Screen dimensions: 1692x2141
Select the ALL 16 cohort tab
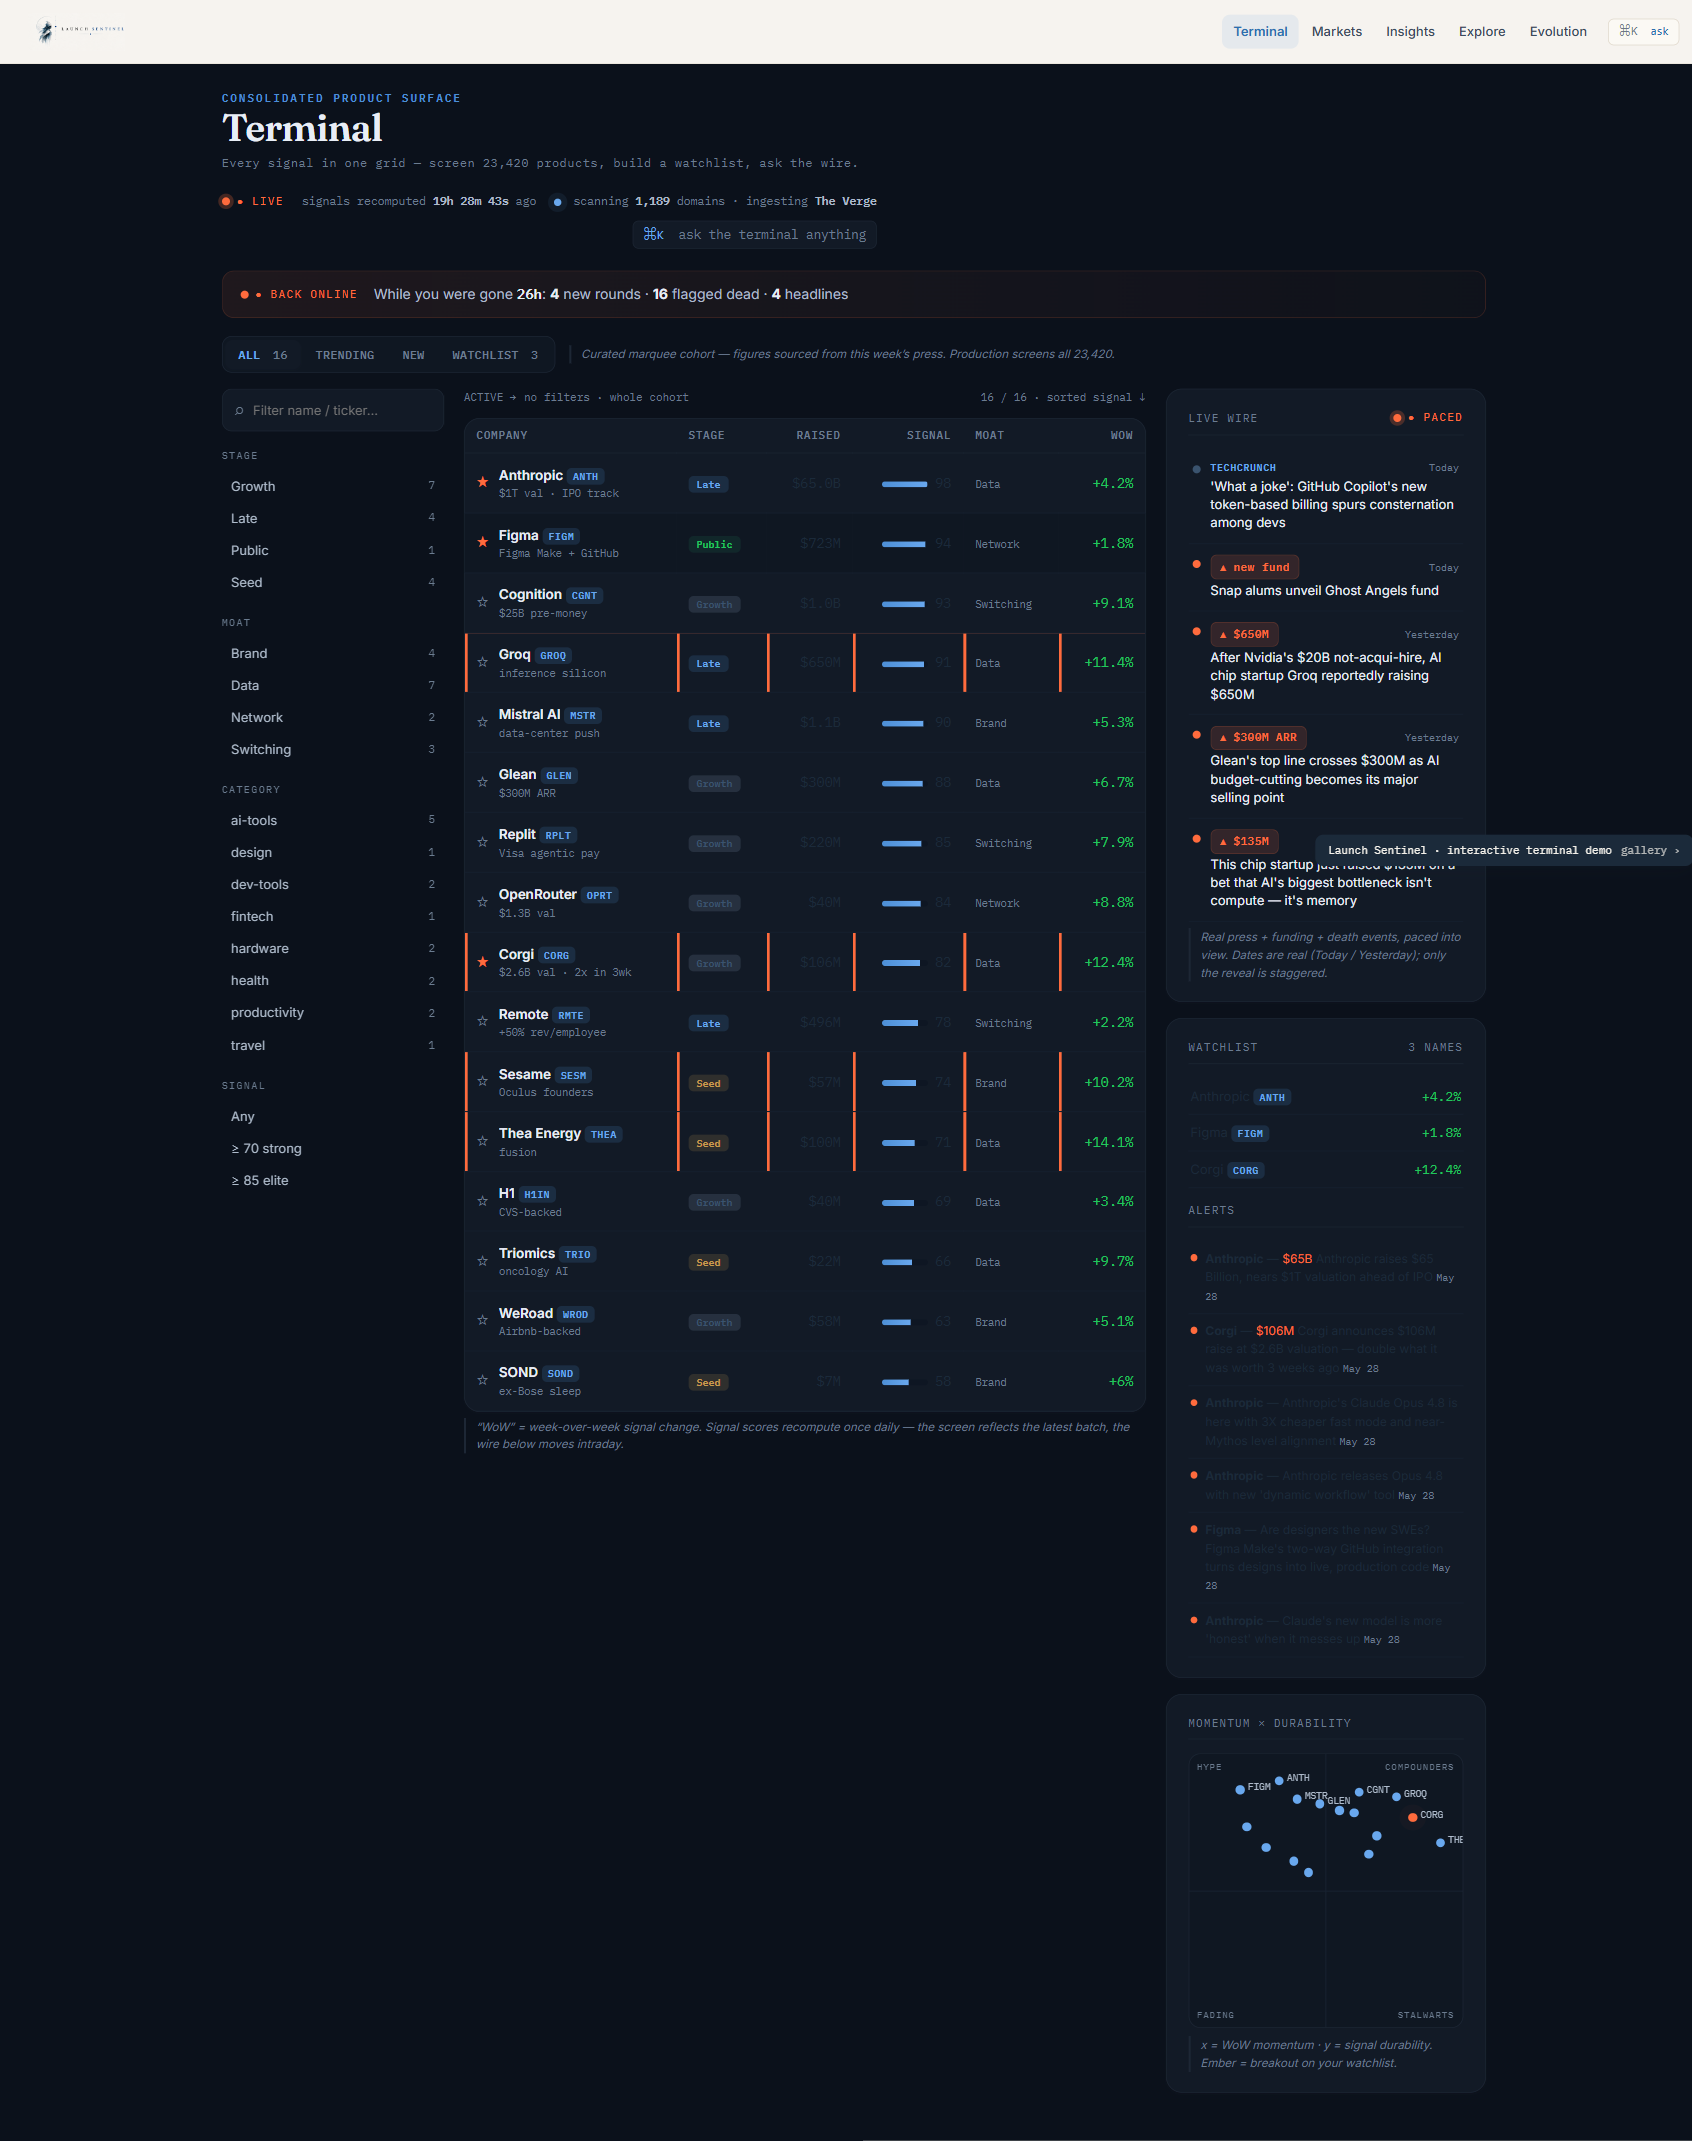coord(263,355)
